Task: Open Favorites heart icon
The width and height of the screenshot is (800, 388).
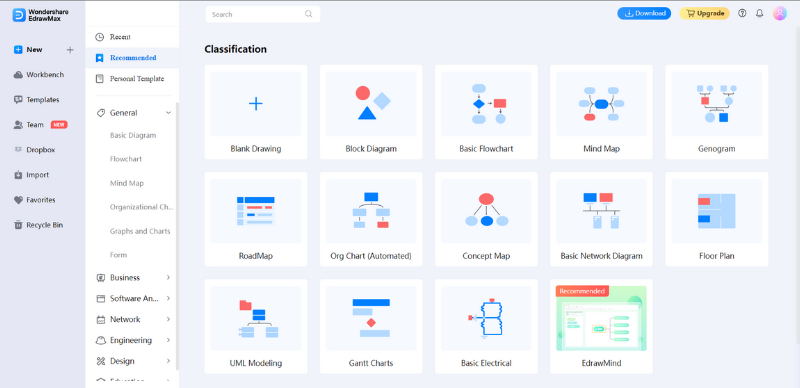Action: tap(18, 200)
